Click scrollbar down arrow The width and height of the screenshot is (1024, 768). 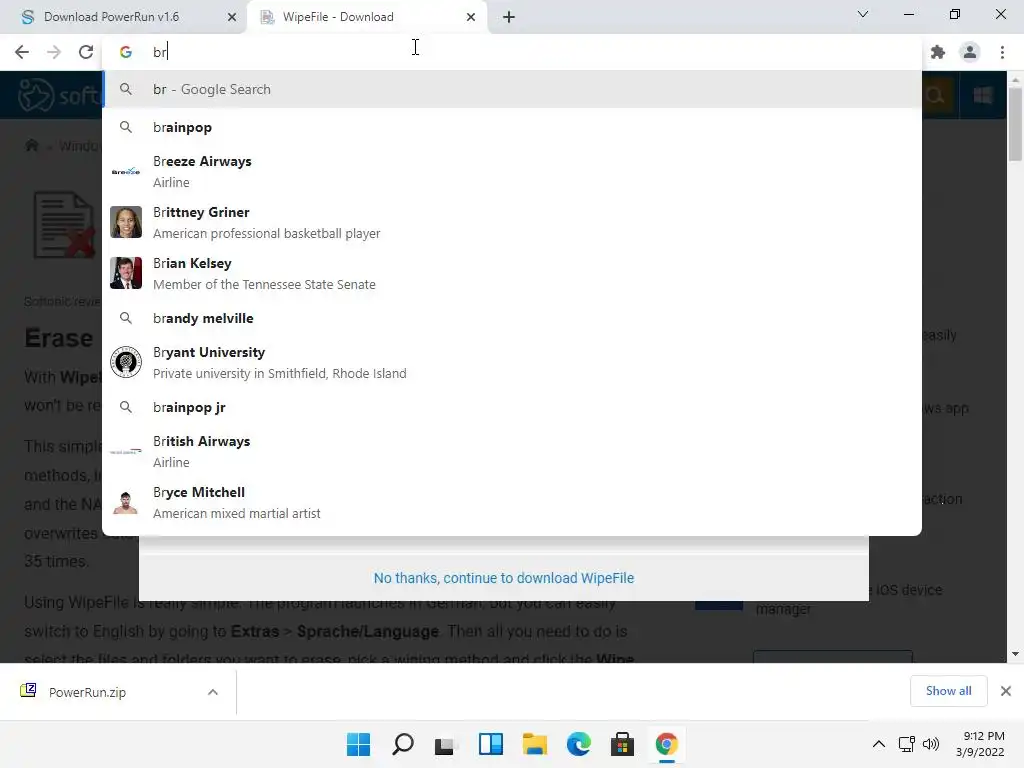1015,654
